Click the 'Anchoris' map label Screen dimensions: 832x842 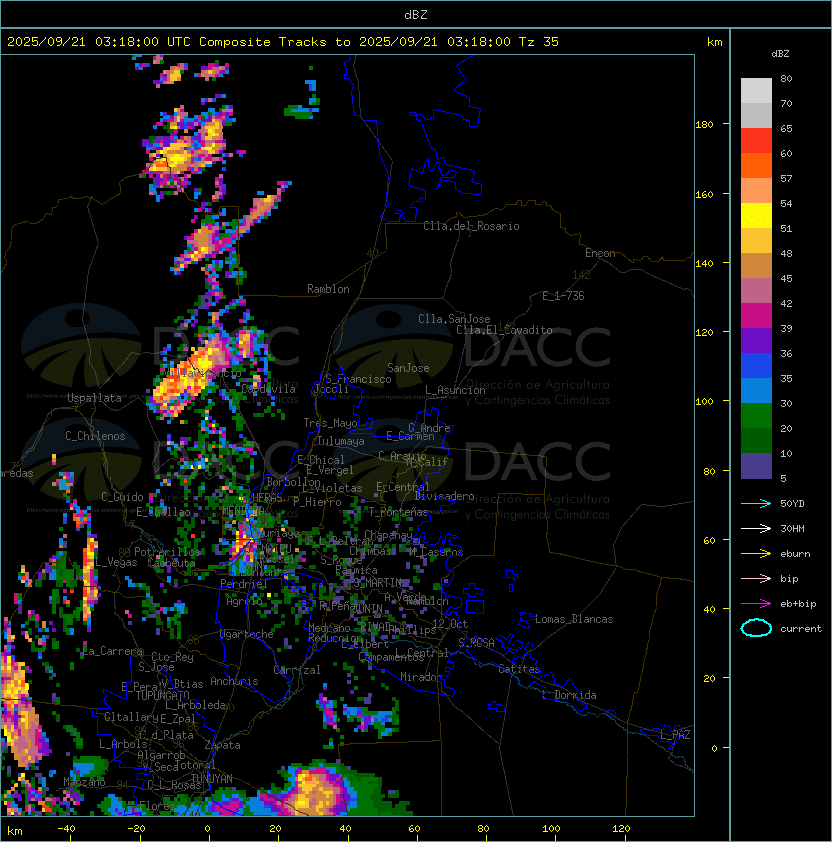(234, 681)
